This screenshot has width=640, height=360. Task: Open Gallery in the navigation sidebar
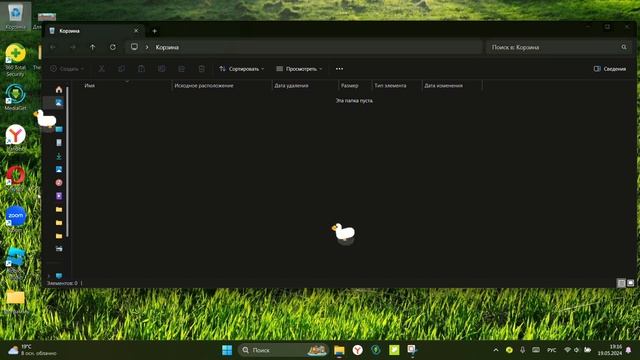(59, 102)
